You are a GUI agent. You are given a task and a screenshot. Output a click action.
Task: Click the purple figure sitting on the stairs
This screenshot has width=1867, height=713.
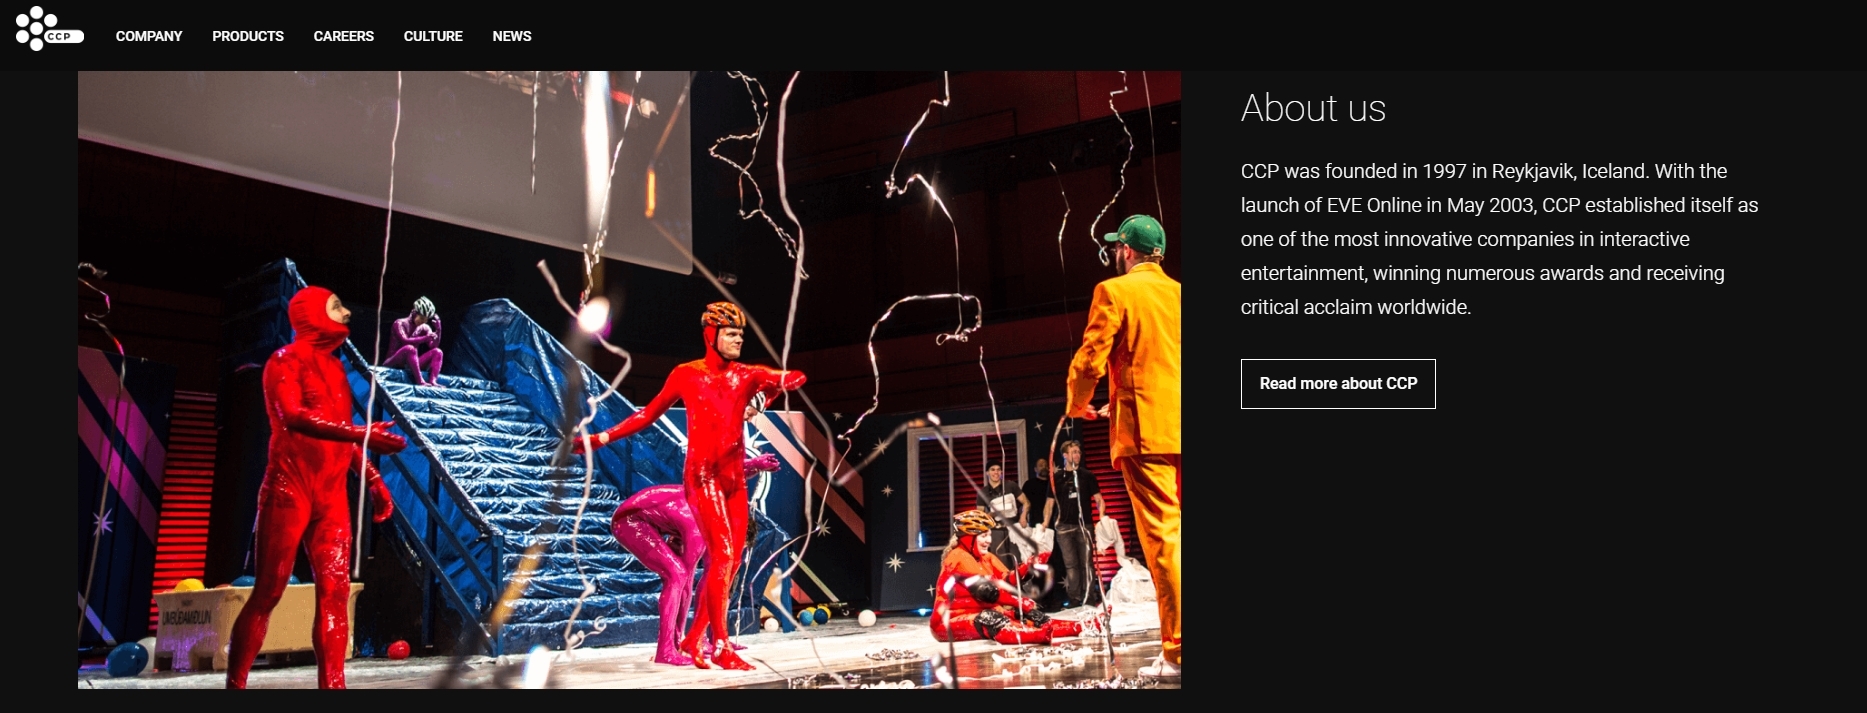(417, 340)
